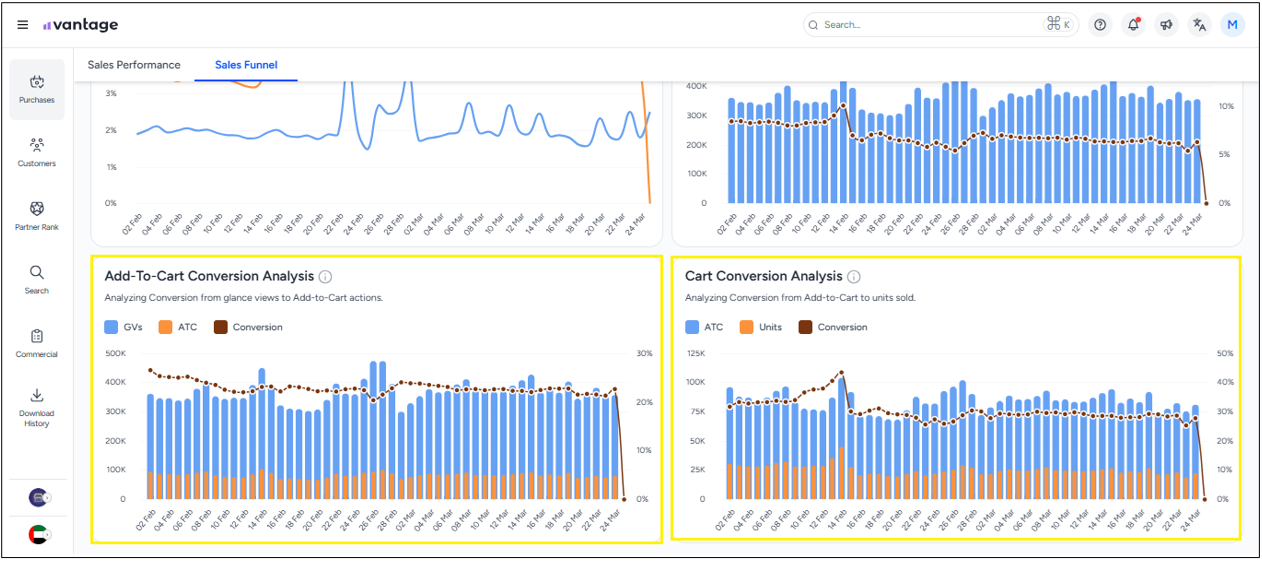1262x561 pixels.
Task: Open the help question mark icon
Action: pyautogui.click(x=1100, y=25)
